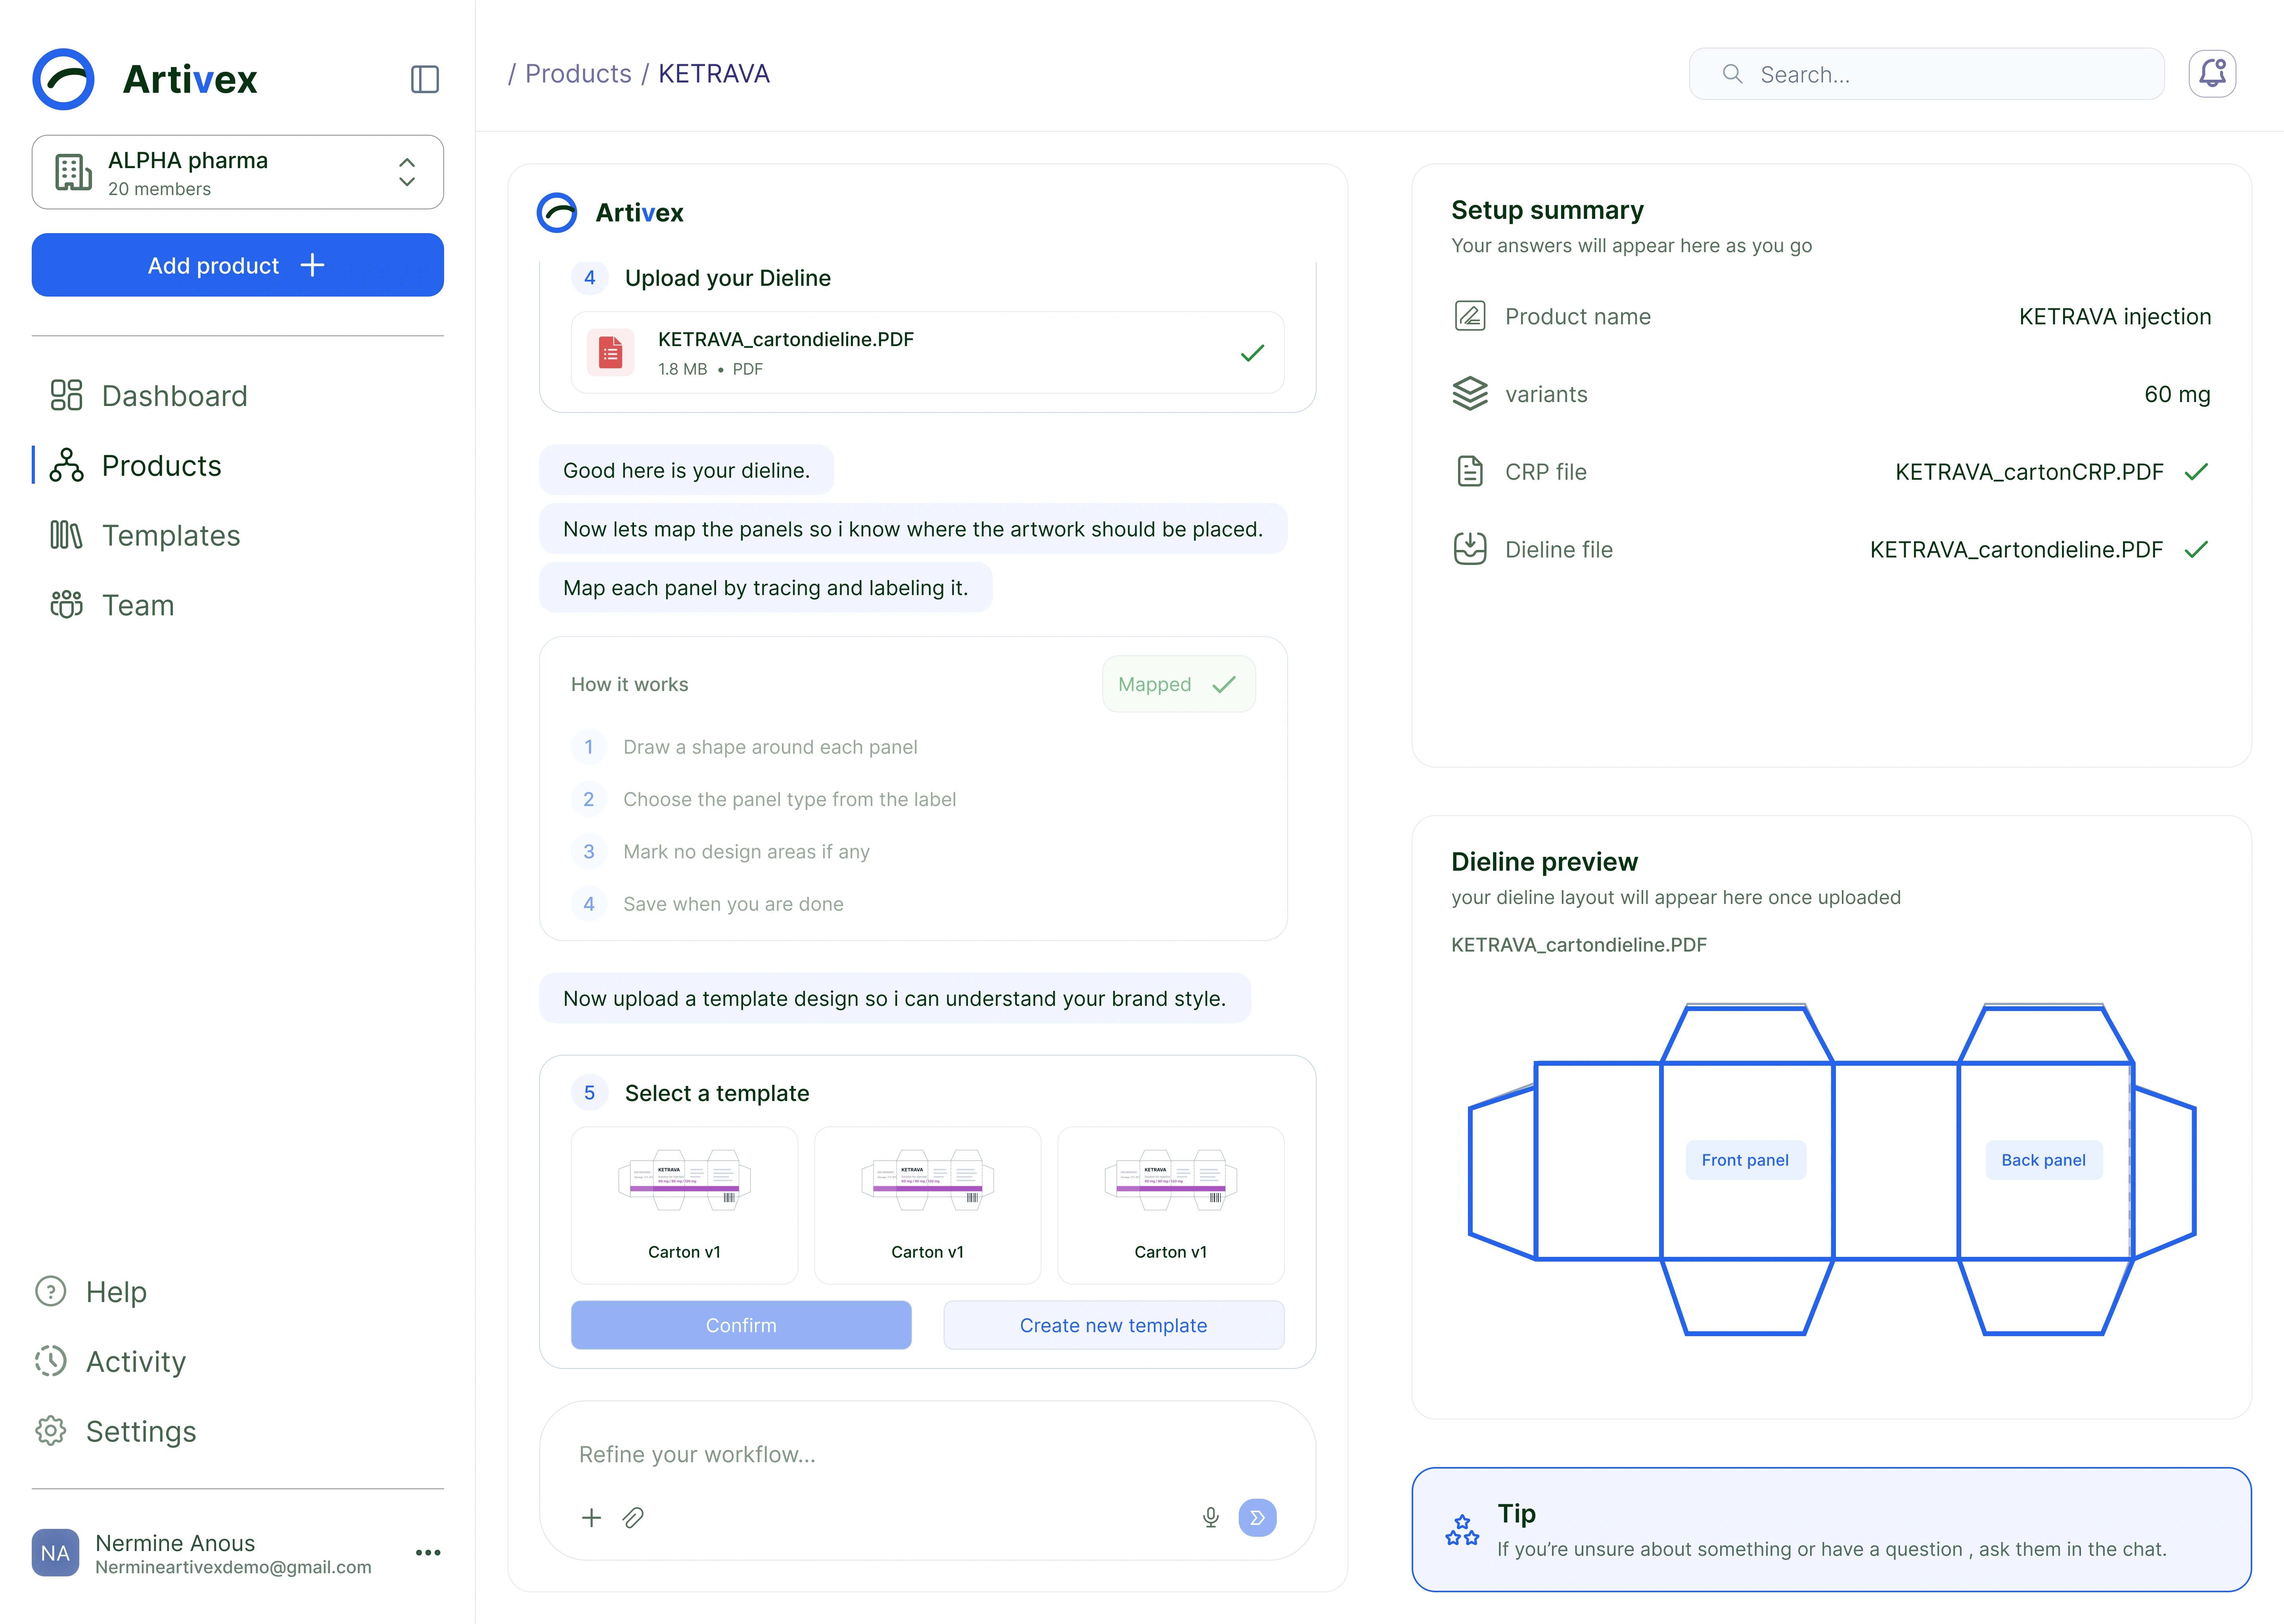The width and height of the screenshot is (2284, 1624).
Task: Start voice input with the microphone icon
Action: tap(1211, 1518)
